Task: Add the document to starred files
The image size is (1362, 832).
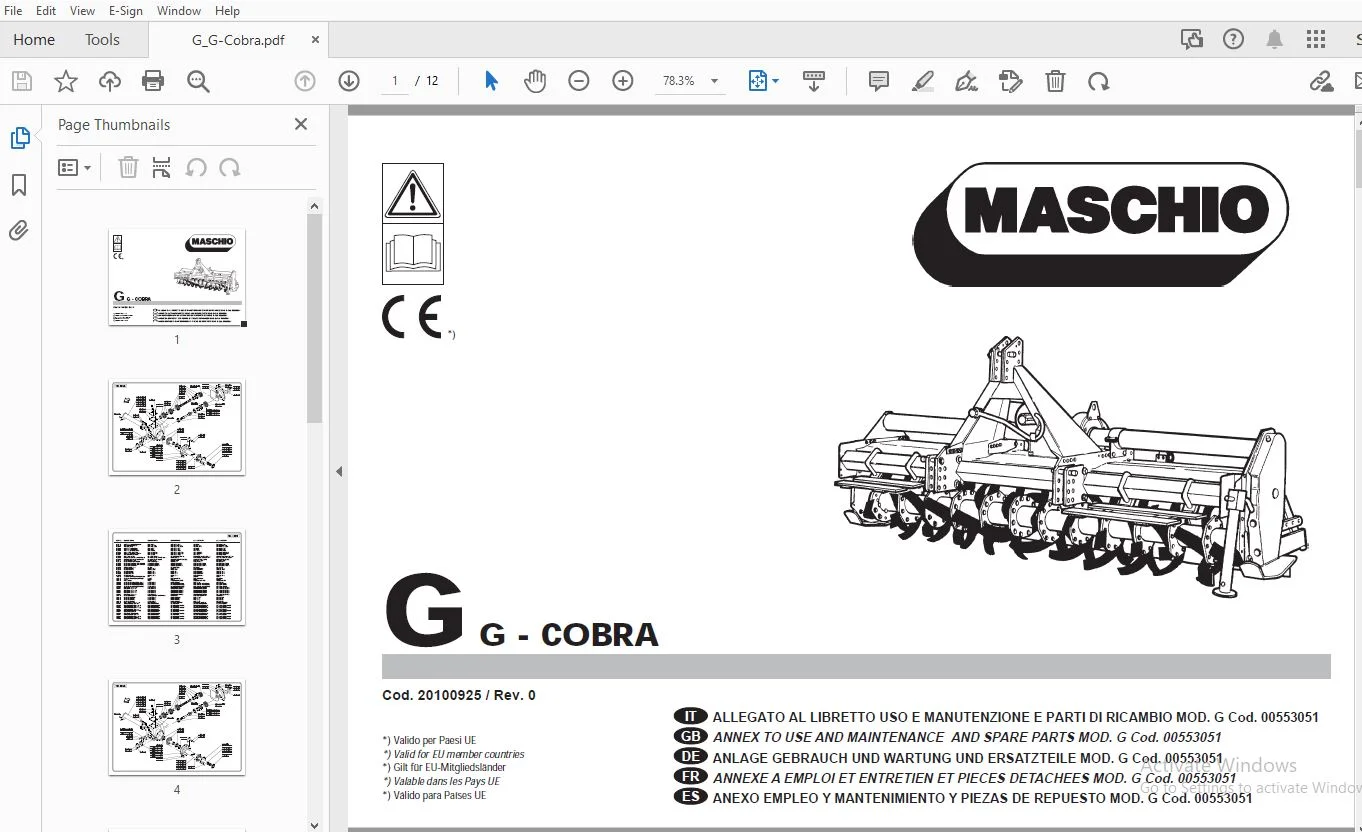Action: pyautogui.click(x=66, y=81)
